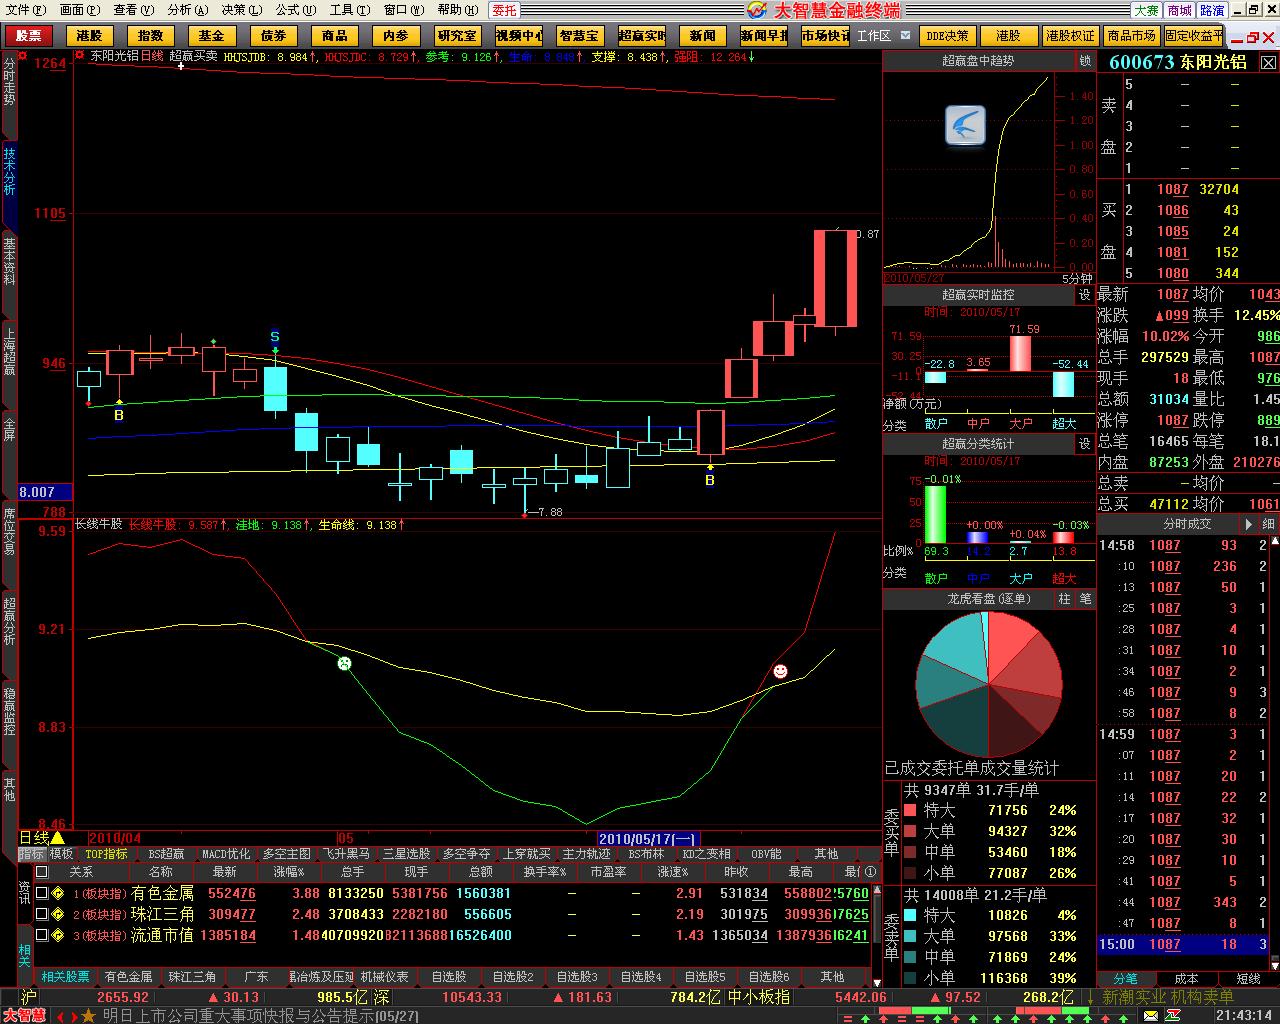
Task: Click the 锁 lock icon on 超赢盘中趋势 panel
Action: (1086, 61)
